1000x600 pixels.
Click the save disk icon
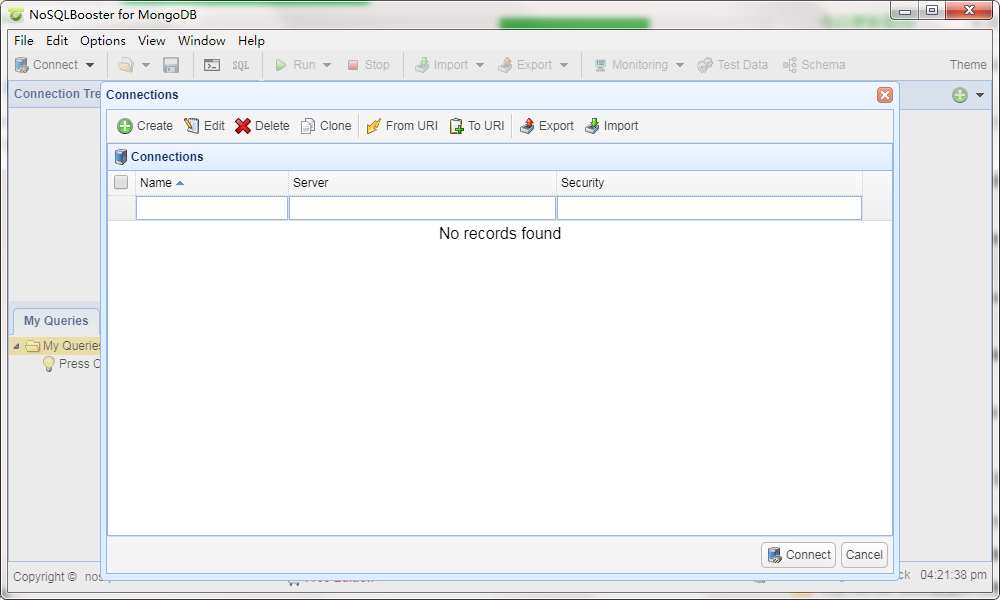tap(171, 64)
